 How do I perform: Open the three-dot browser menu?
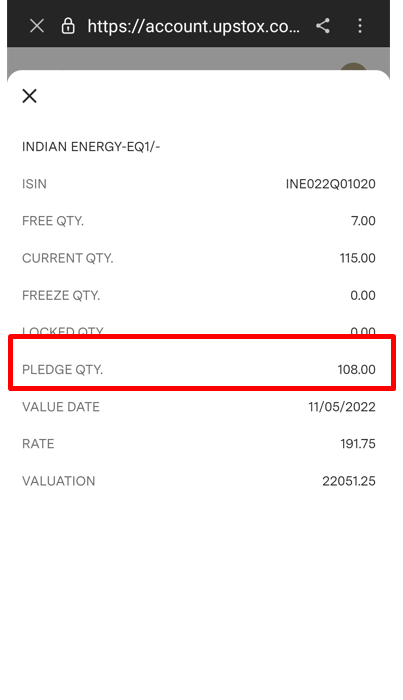(x=360, y=26)
